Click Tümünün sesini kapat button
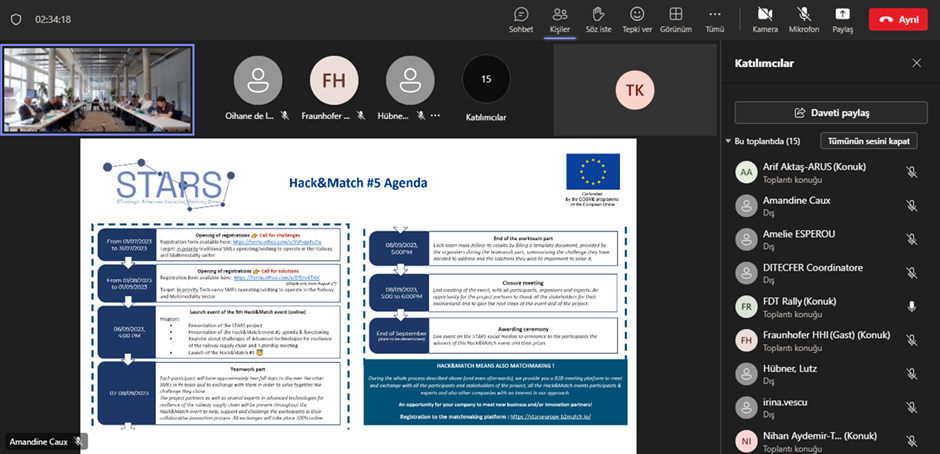The image size is (940, 454). [x=869, y=142]
